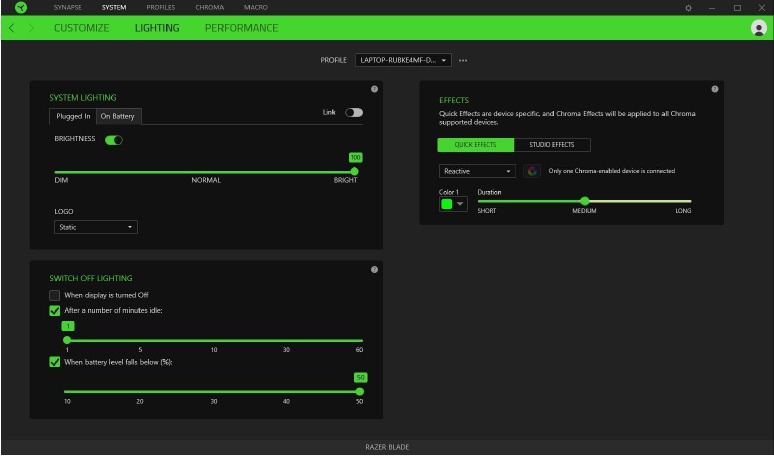
Task: Open the Profile dropdown
Action: click(403, 60)
